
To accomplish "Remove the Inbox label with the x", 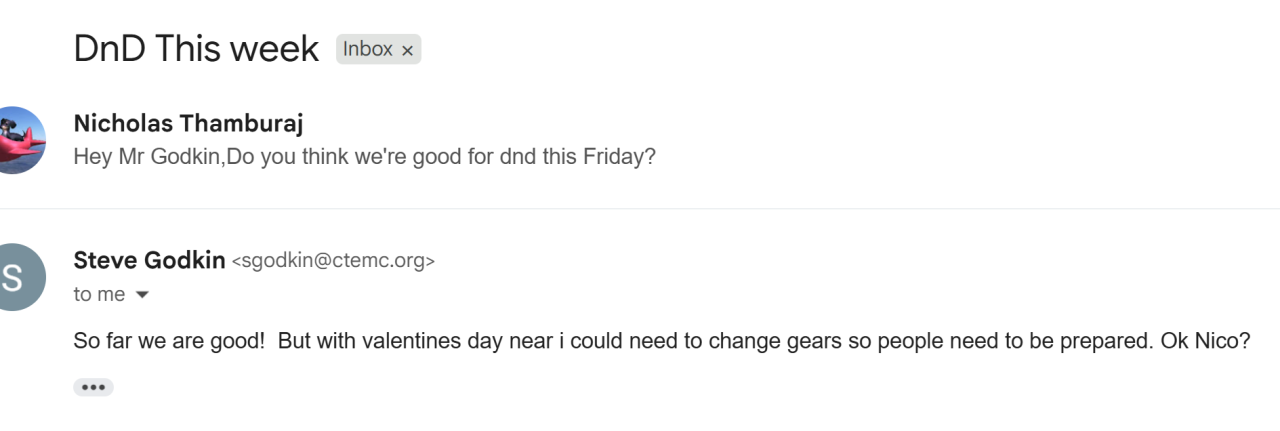I will (x=407, y=50).
